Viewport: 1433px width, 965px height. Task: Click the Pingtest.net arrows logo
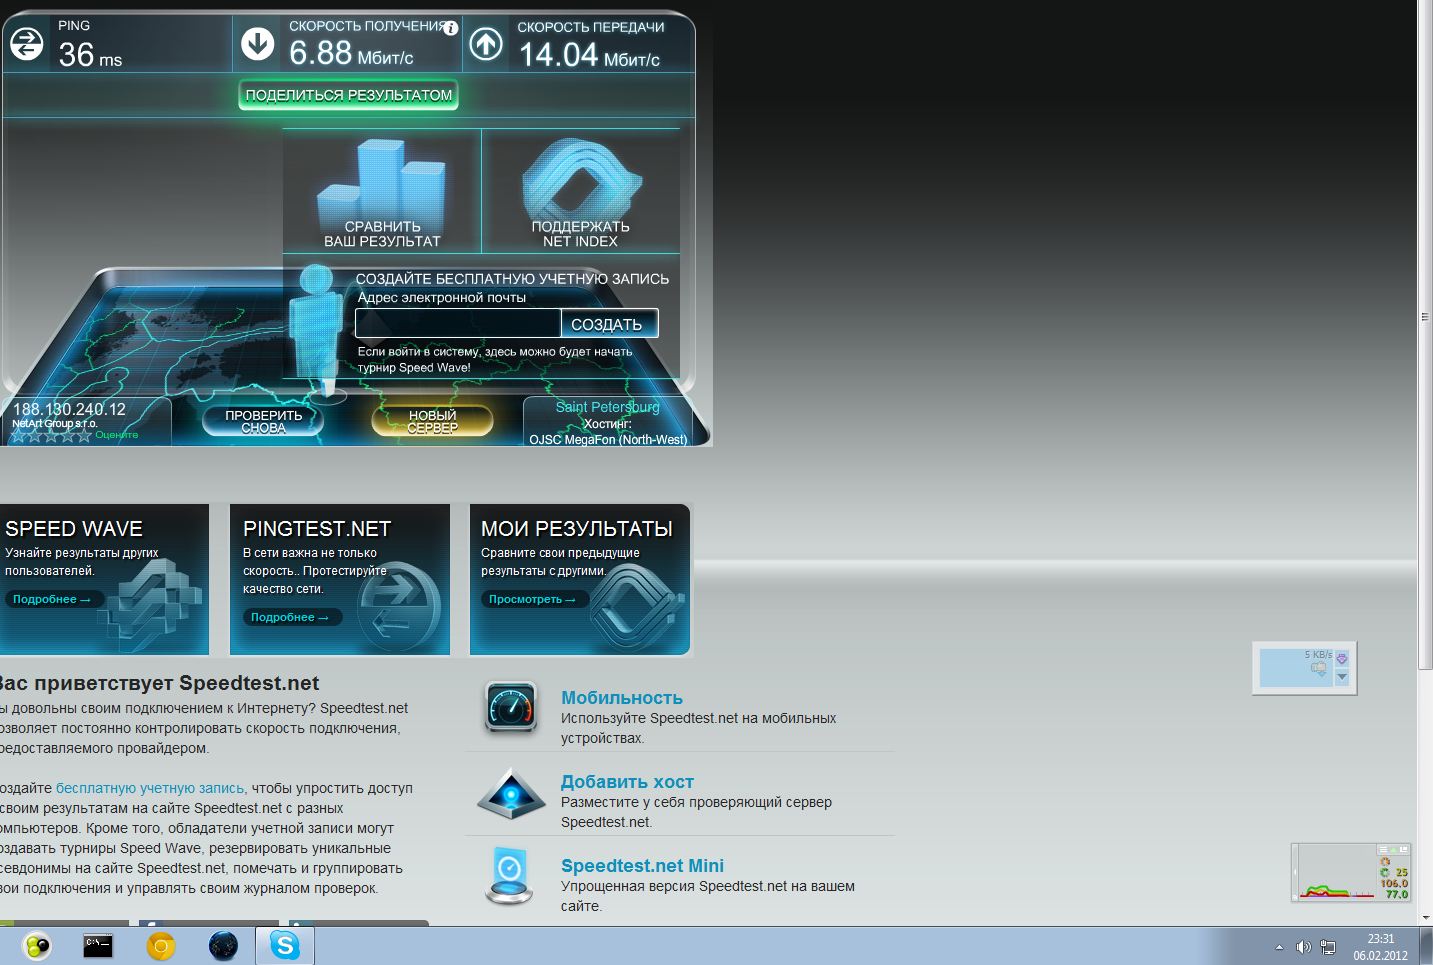point(399,606)
